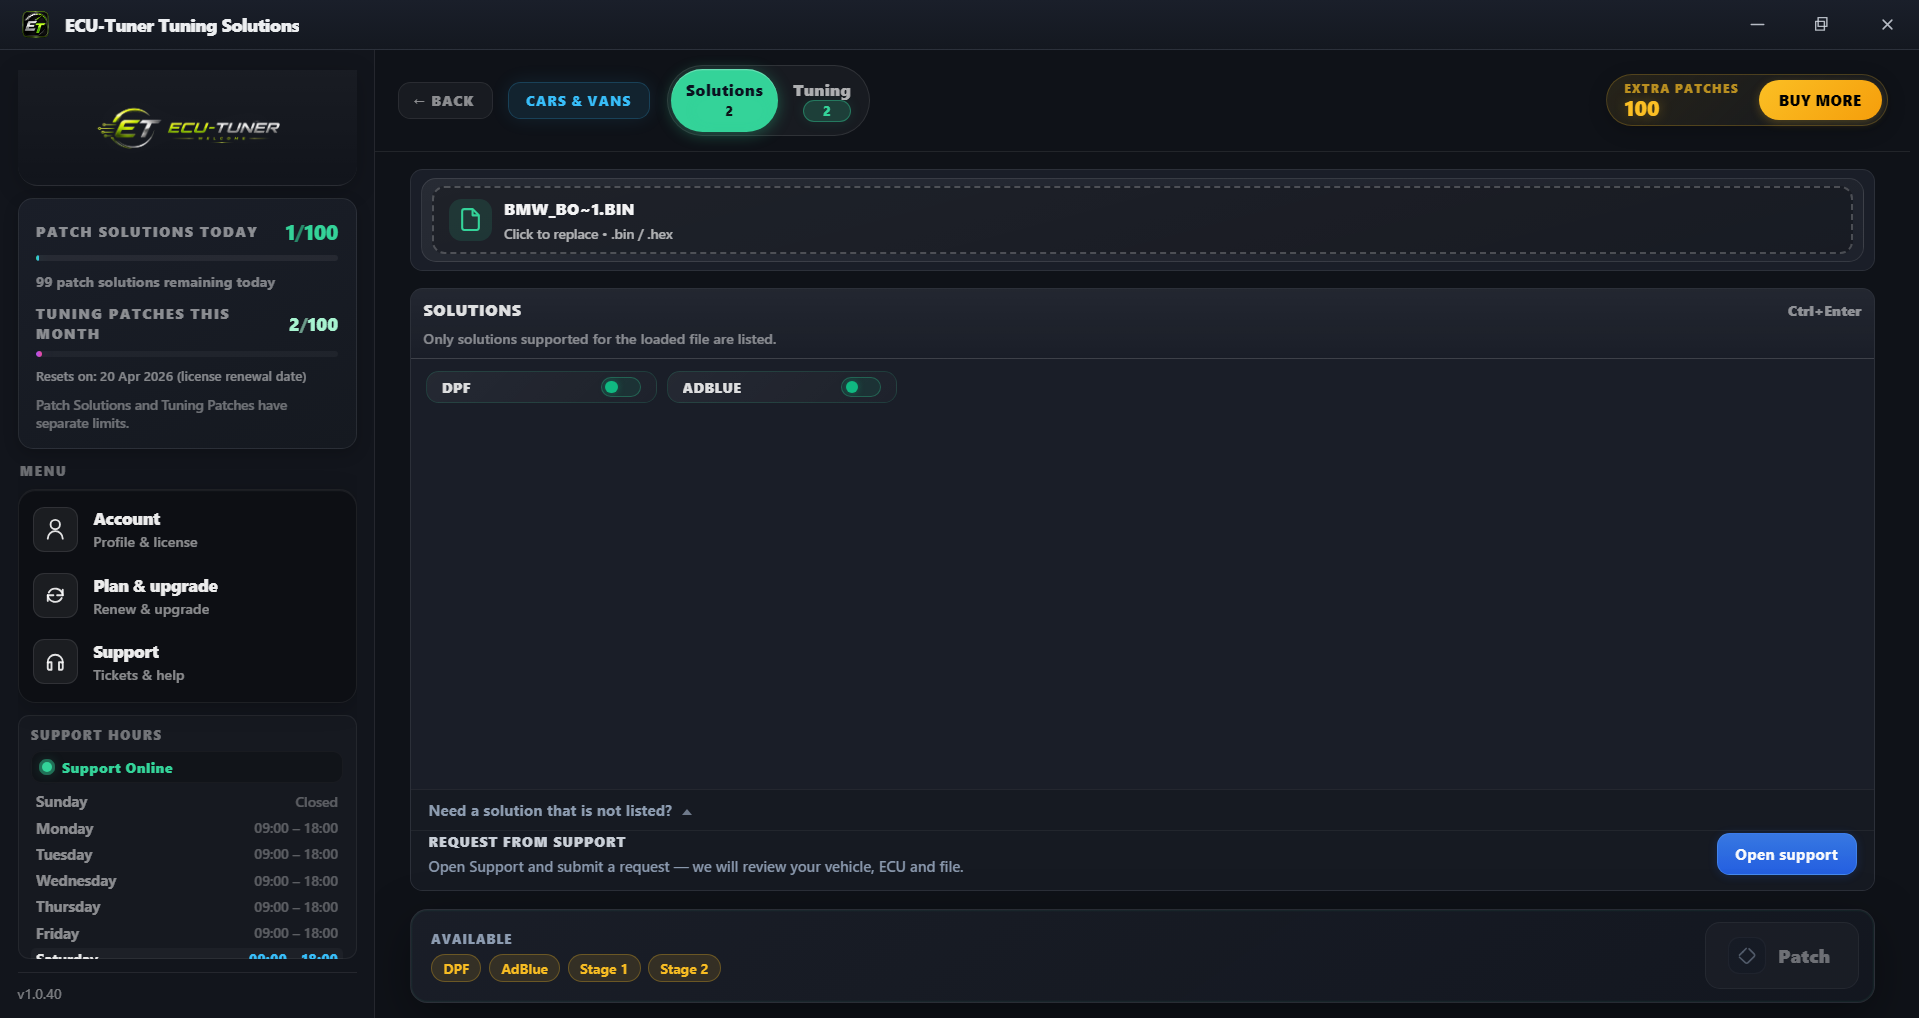Collapse the 'Need a solution' section arrow

(687, 812)
